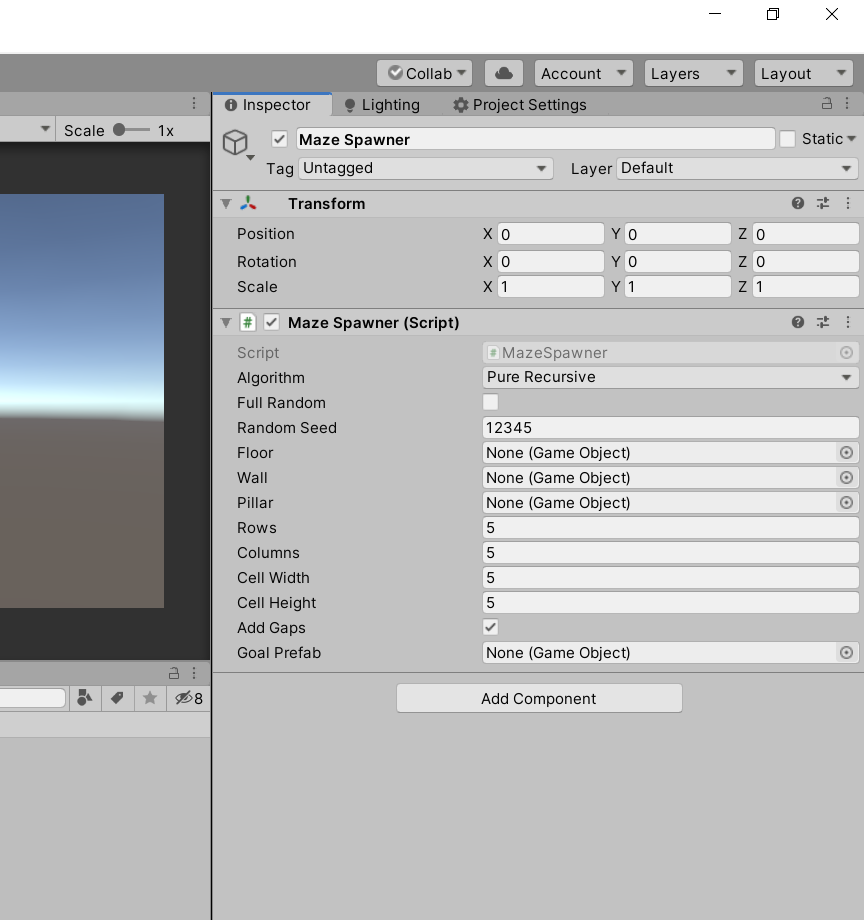Open the Layer dropdown set to Default
This screenshot has height=920, width=864.
(738, 168)
